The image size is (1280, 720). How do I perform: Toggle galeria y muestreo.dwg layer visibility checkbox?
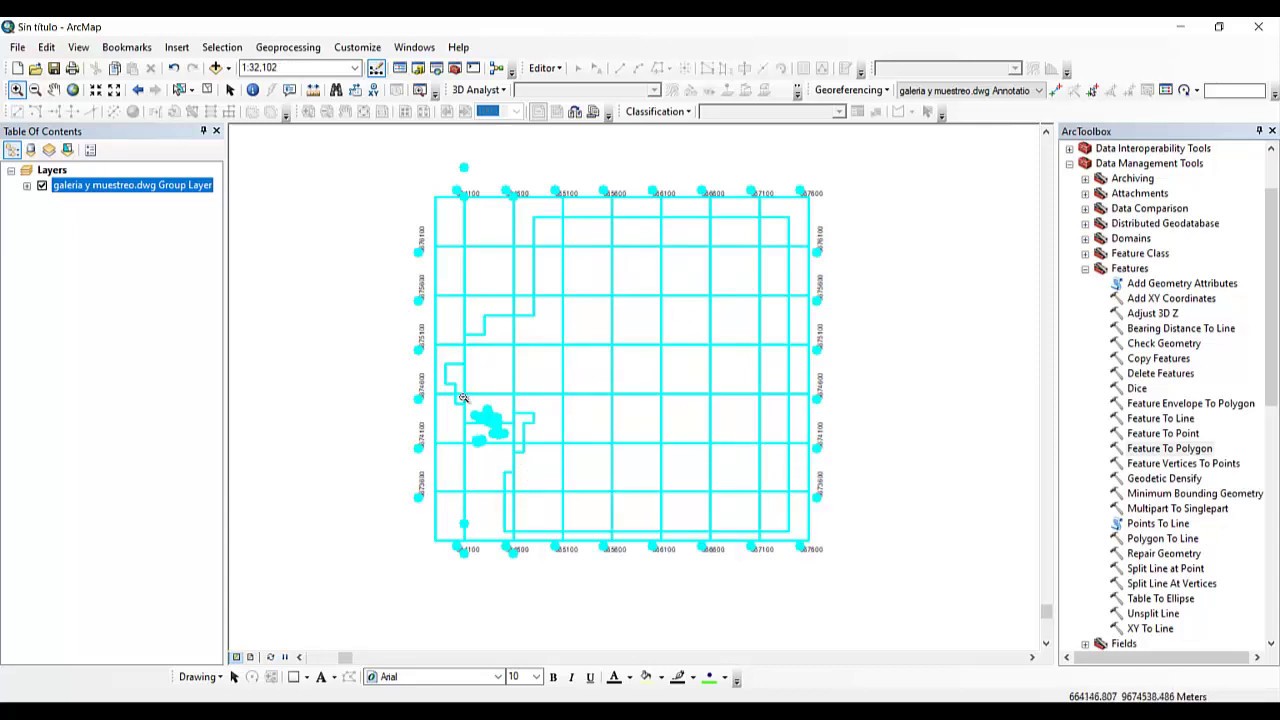[42, 185]
